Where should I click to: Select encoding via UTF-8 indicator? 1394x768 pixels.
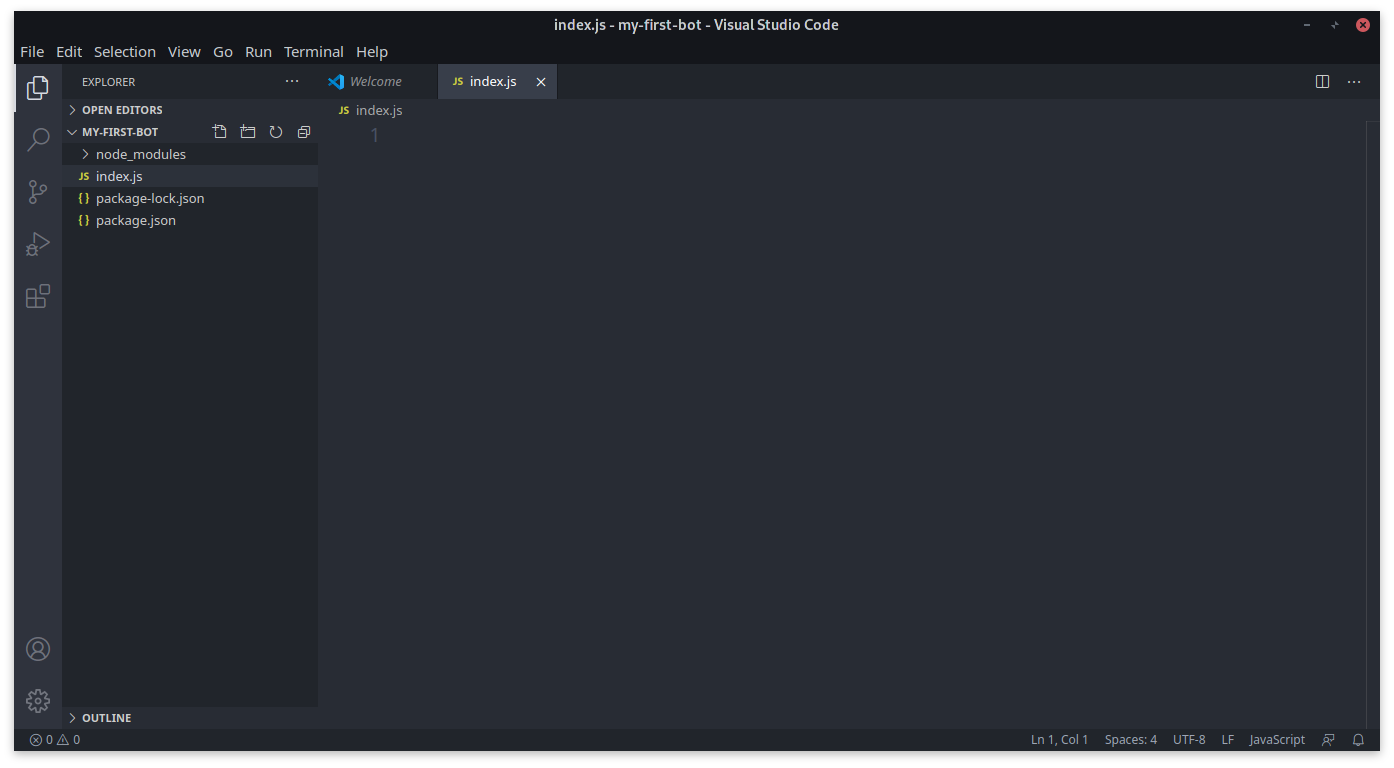click(1189, 740)
